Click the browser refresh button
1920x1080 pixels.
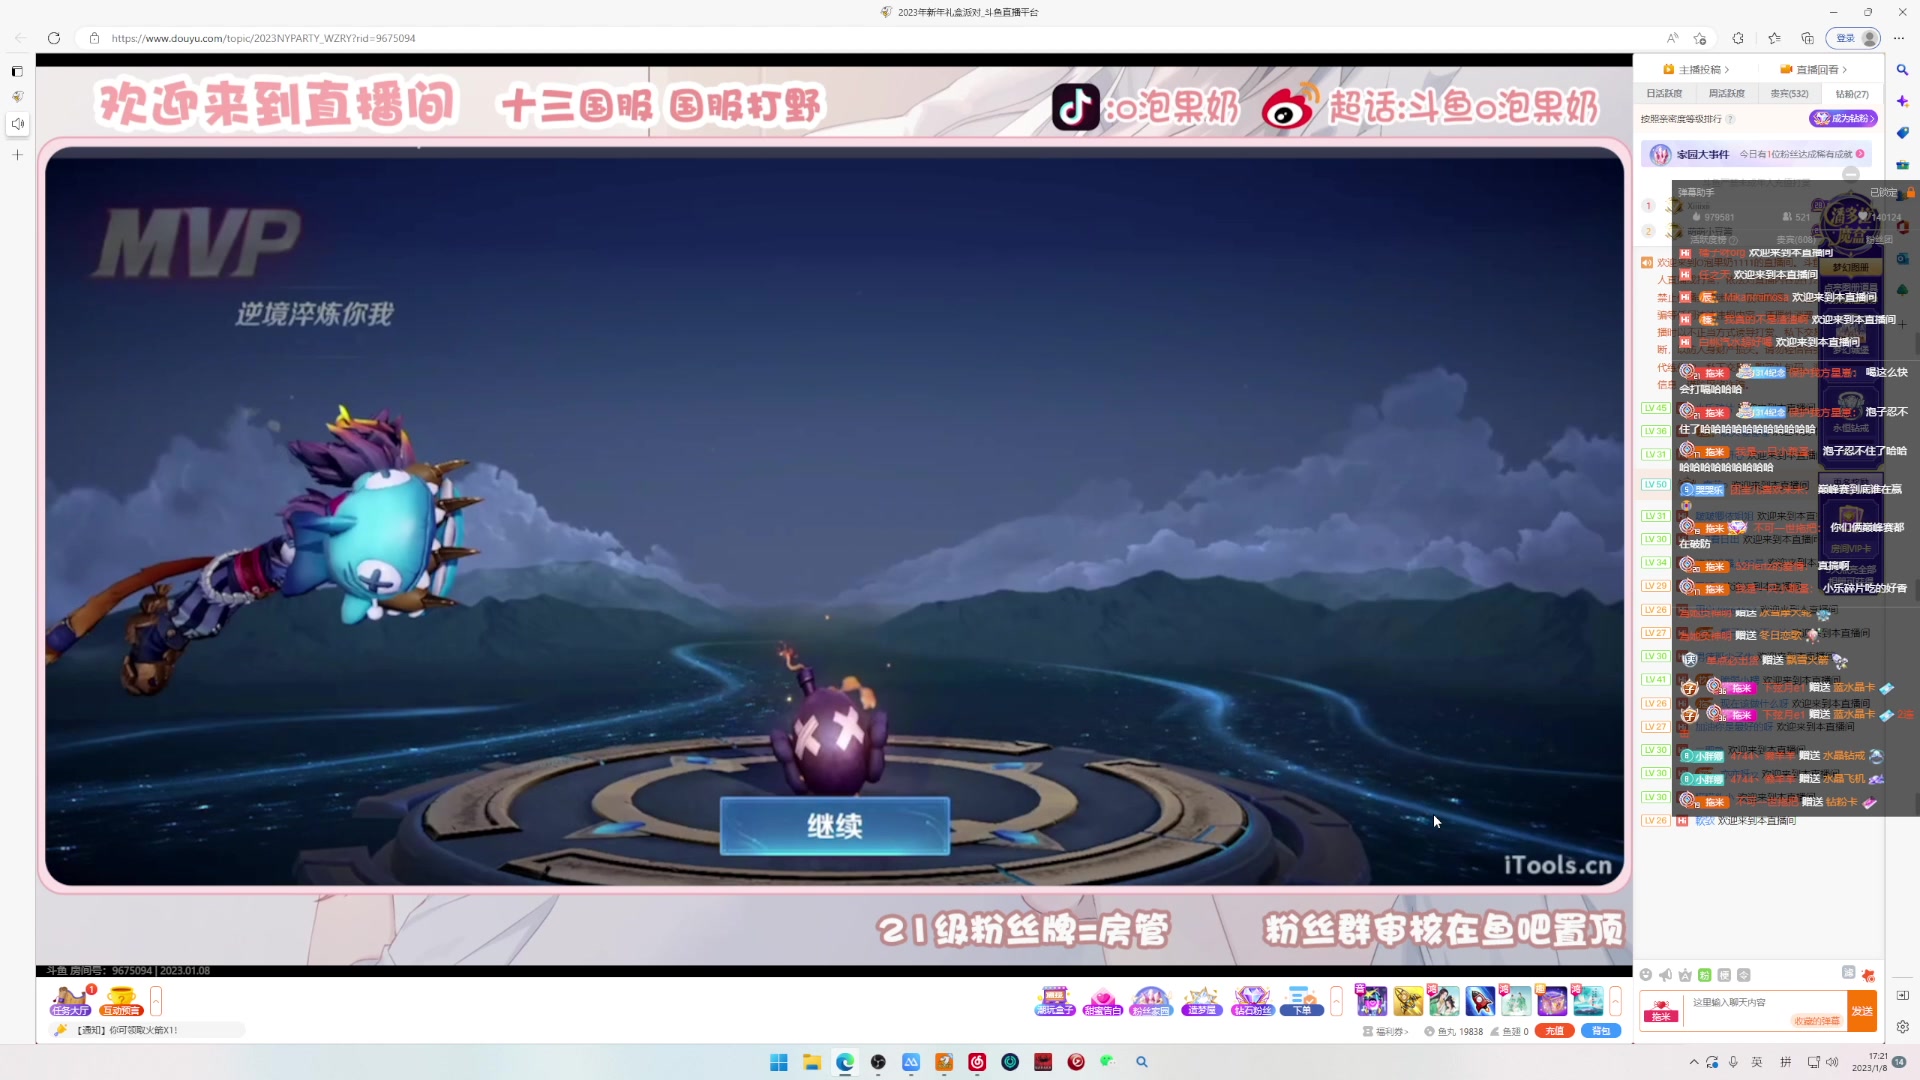pyautogui.click(x=54, y=38)
